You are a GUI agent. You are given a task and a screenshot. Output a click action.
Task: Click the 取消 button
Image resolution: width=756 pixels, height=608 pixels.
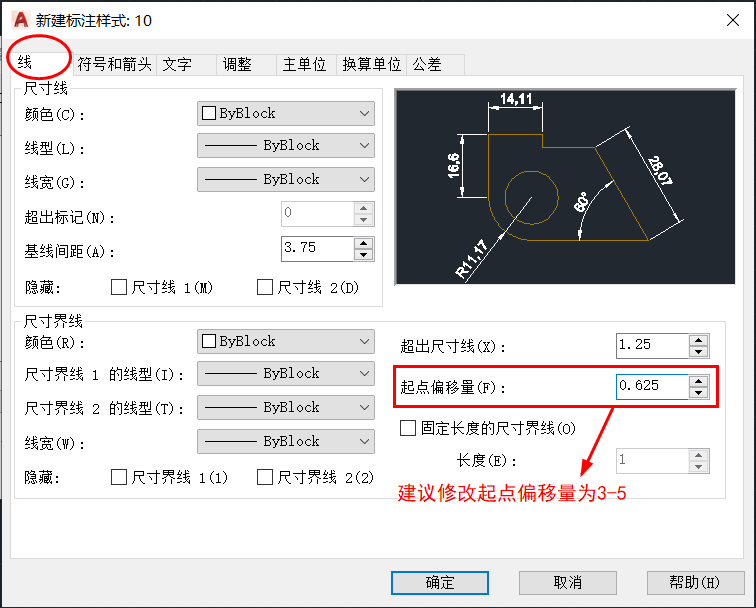pos(567,582)
